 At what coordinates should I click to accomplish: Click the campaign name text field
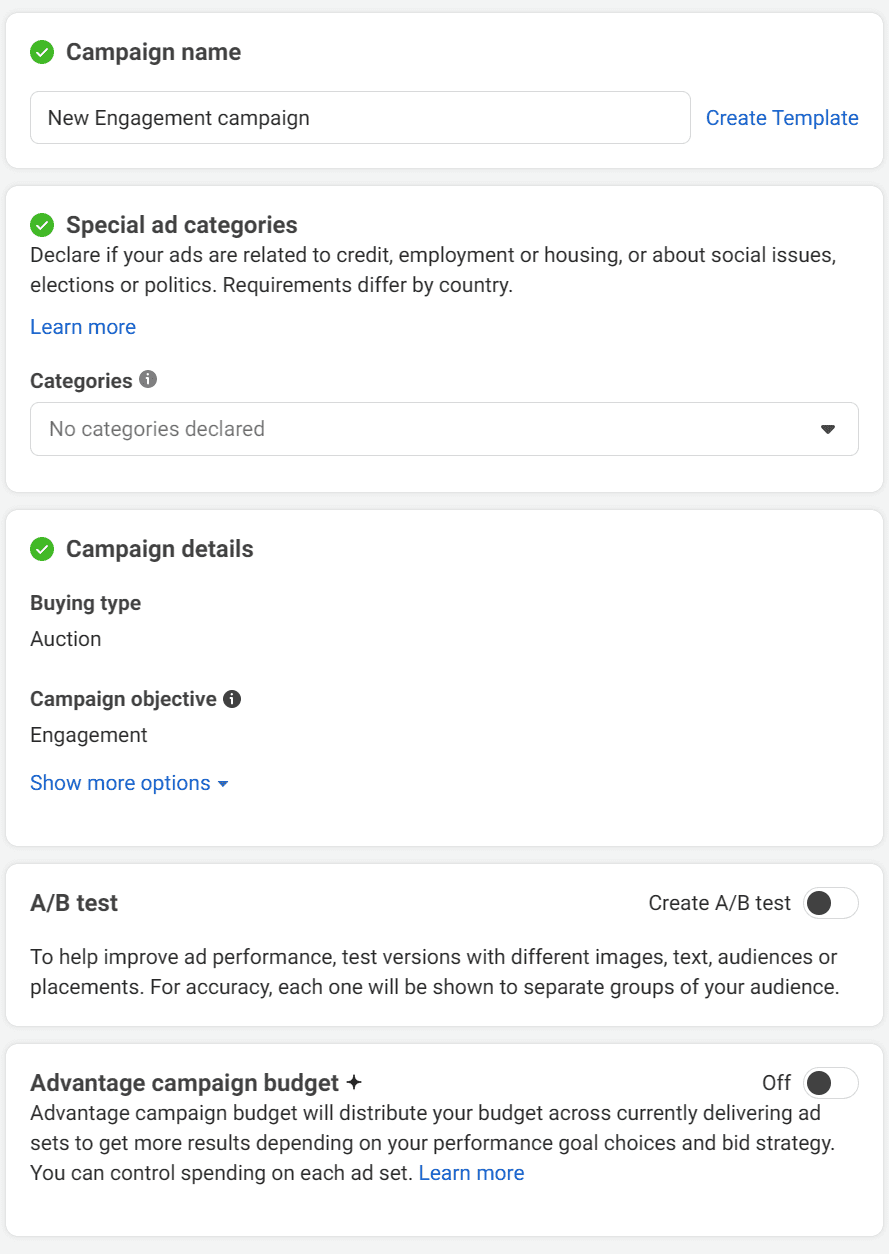pos(360,118)
